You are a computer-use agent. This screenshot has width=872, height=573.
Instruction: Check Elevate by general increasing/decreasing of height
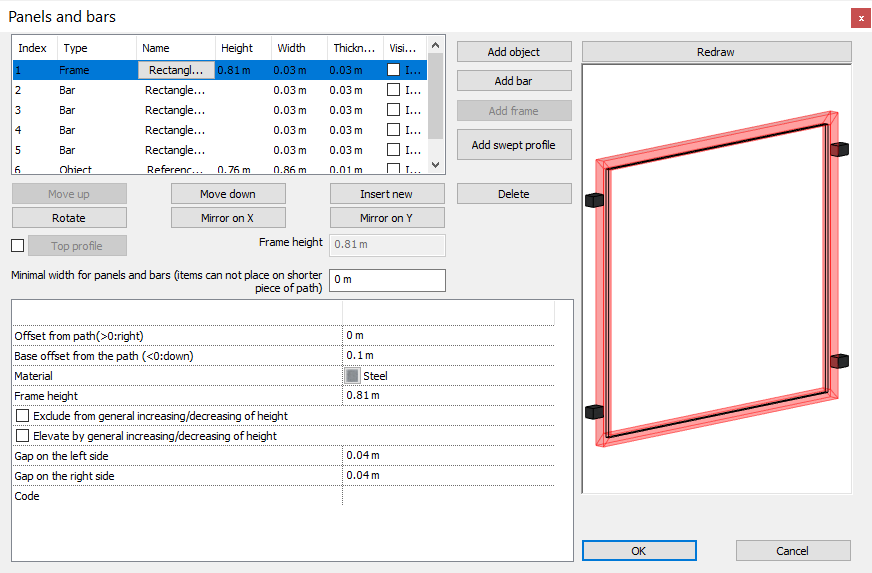click(23, 436)
